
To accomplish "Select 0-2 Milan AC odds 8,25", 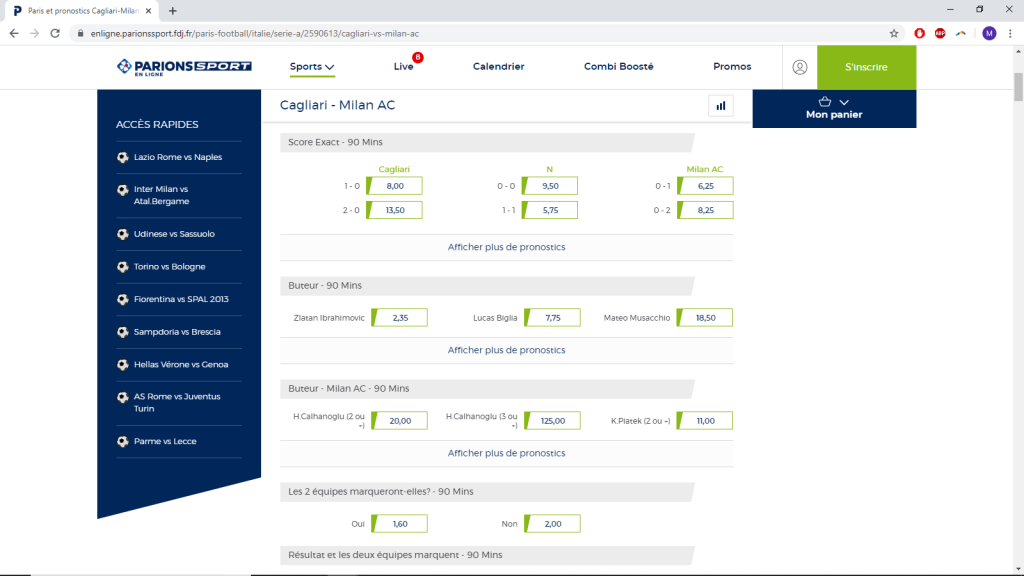I will tap(705, 210).
